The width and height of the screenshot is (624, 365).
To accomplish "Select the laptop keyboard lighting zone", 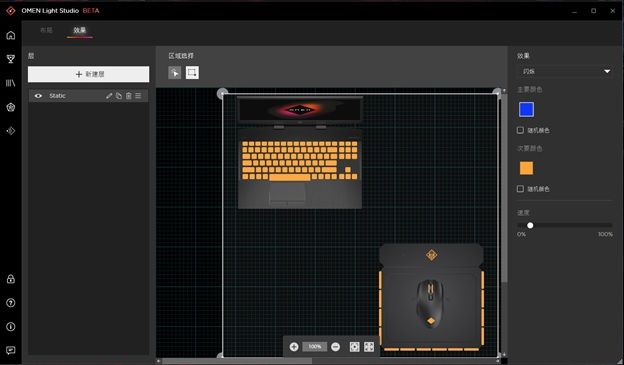I will (300, 160).
